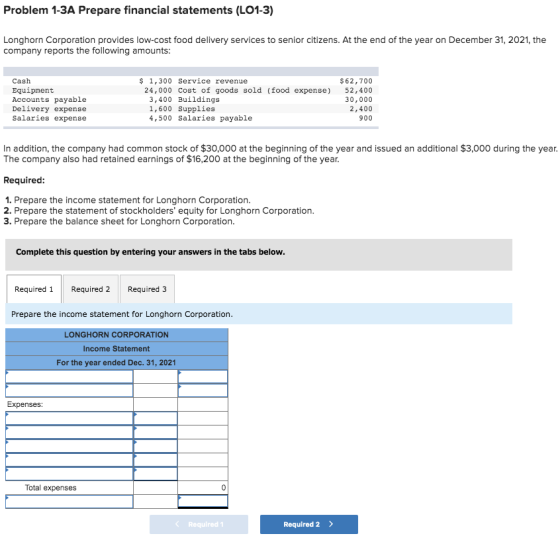
Task: Click the Salaries payable value 900
Action: point(365,118)
